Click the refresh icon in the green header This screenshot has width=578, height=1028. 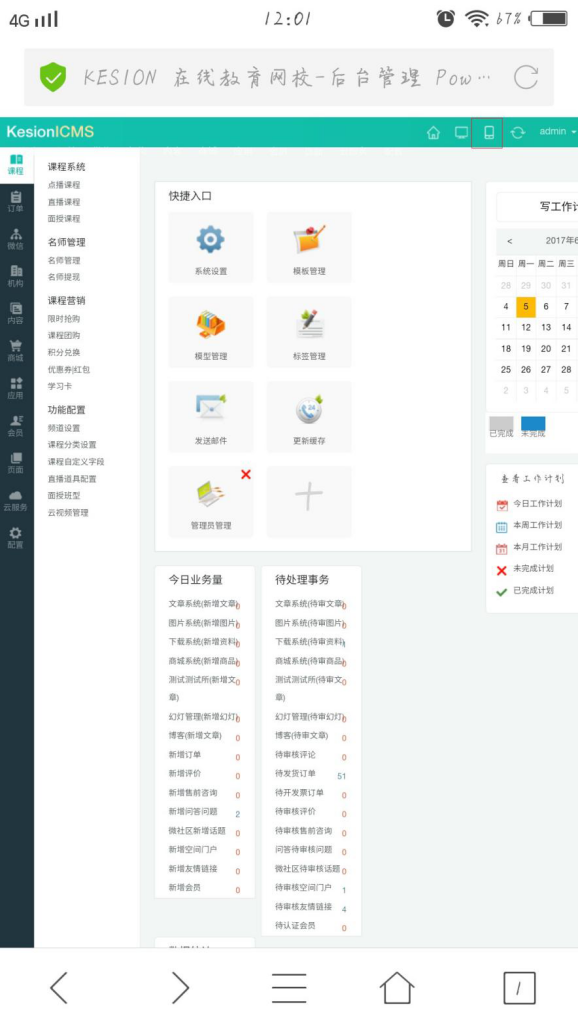click(x=518, y=132)
